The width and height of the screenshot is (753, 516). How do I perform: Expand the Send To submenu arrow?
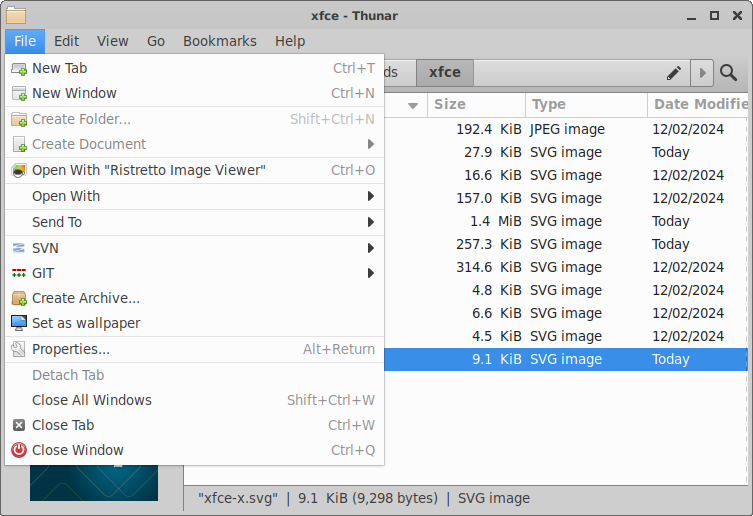point(370,222)
